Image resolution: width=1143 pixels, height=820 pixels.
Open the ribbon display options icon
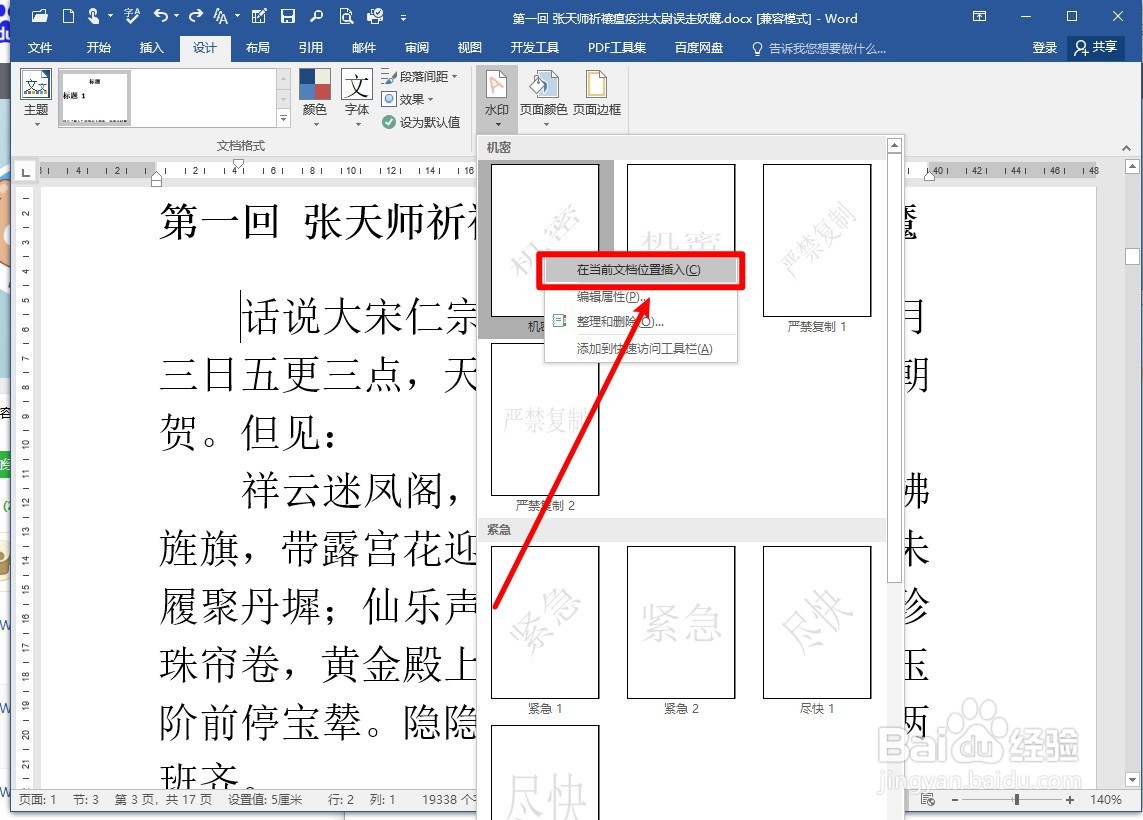pyautogui.click(x=980, y=16)
